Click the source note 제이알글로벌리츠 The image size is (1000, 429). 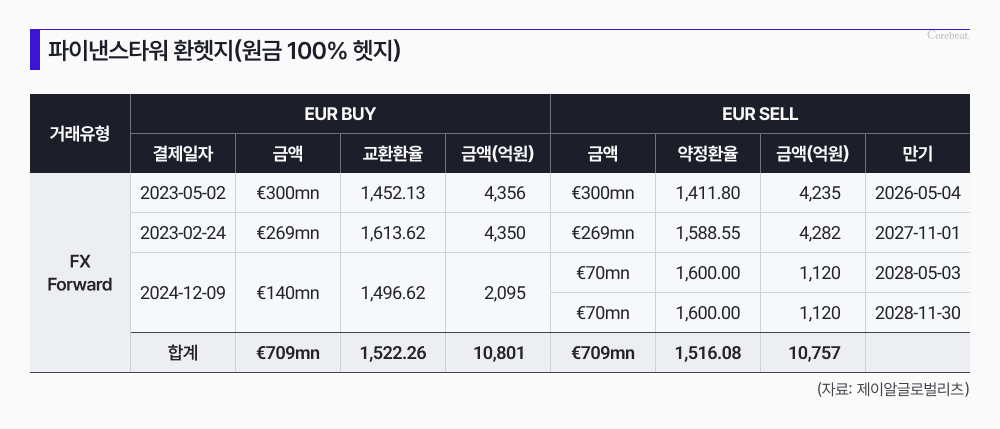pyautogui.click(x=892, y=391)
